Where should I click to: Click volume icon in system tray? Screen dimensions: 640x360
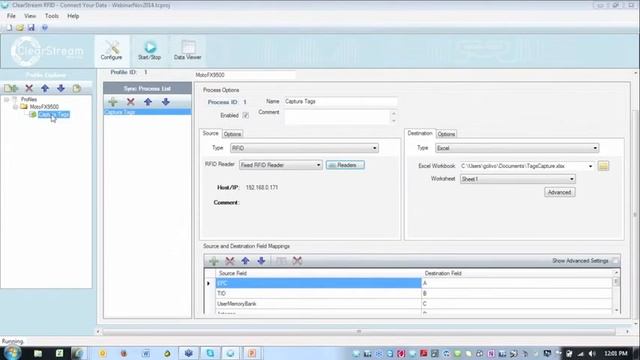tap(592, 353)
